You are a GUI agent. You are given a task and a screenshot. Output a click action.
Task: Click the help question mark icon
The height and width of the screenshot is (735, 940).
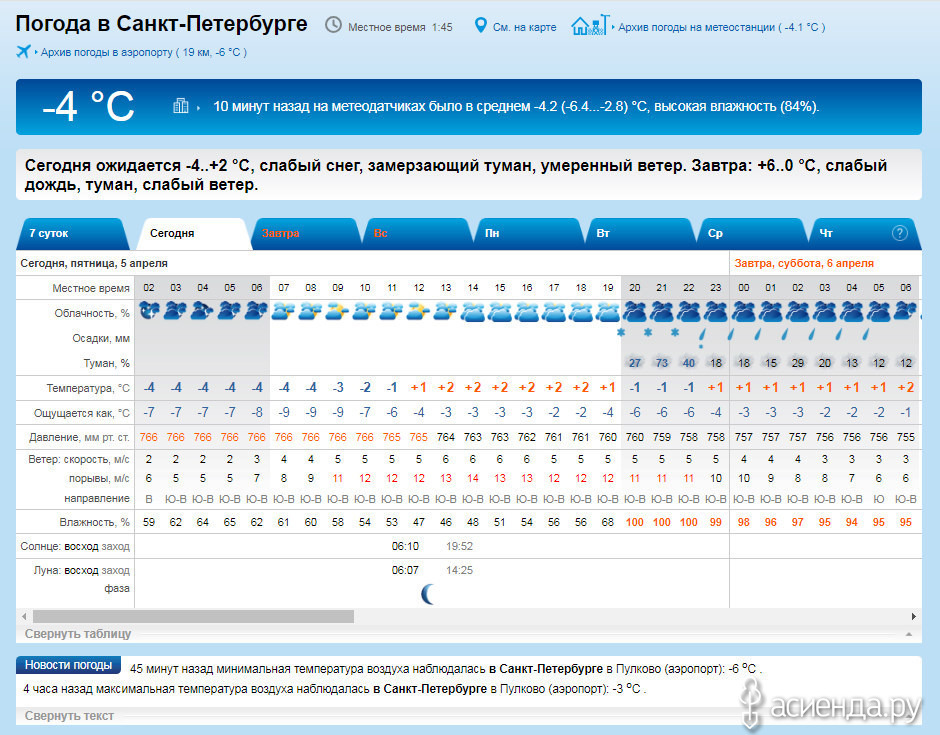click(899, 233)
